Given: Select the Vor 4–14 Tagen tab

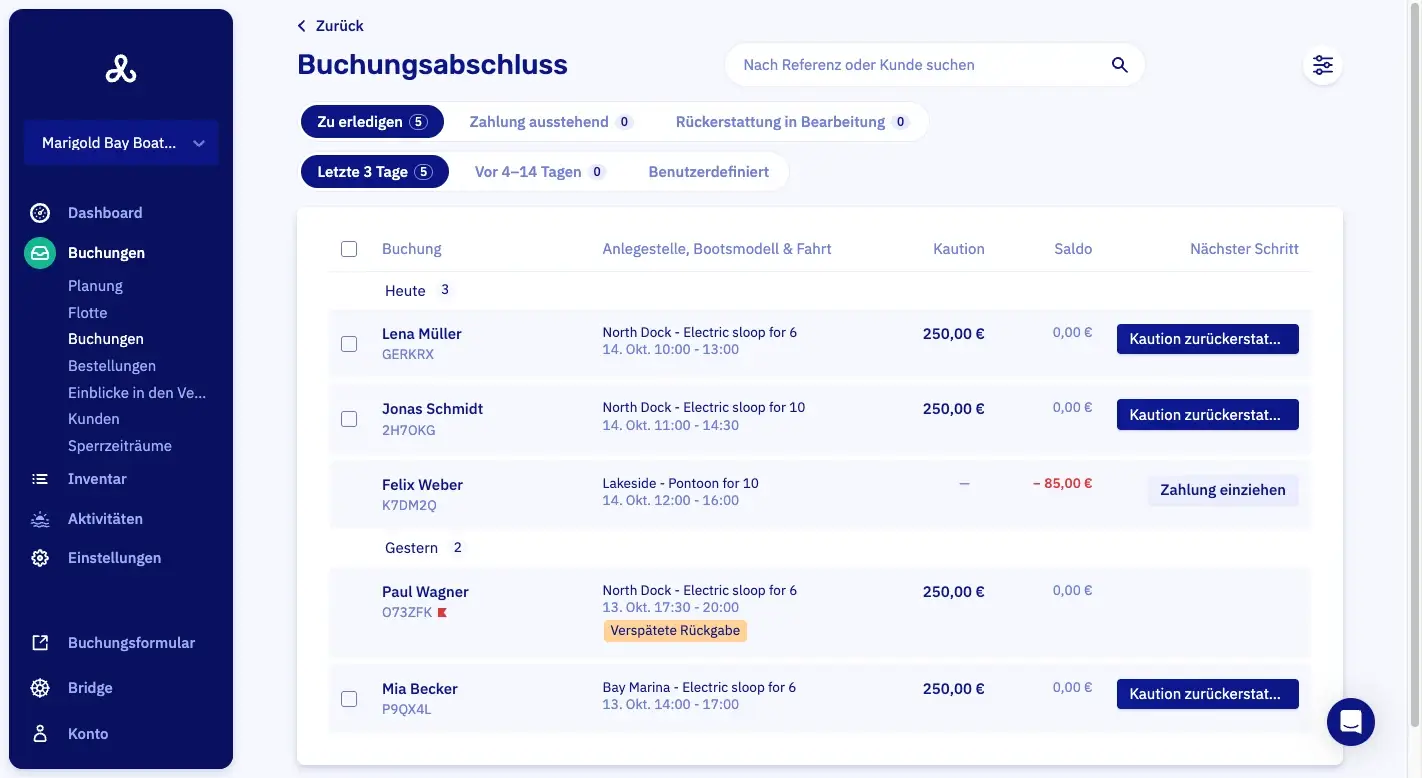Looking at the screenshot, I should point(540,172).
